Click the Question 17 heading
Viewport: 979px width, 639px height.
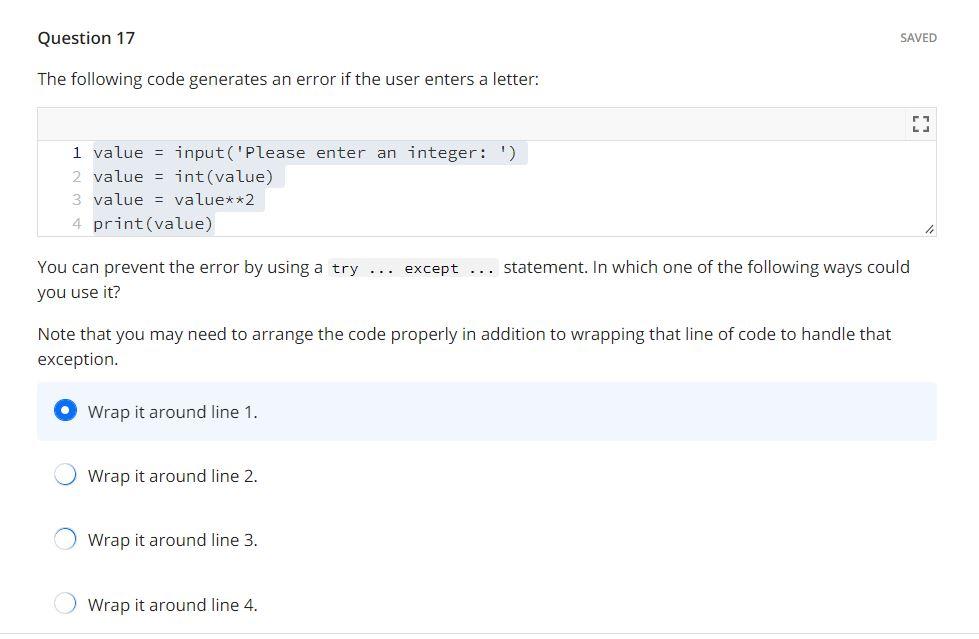(x=86, y=37)
